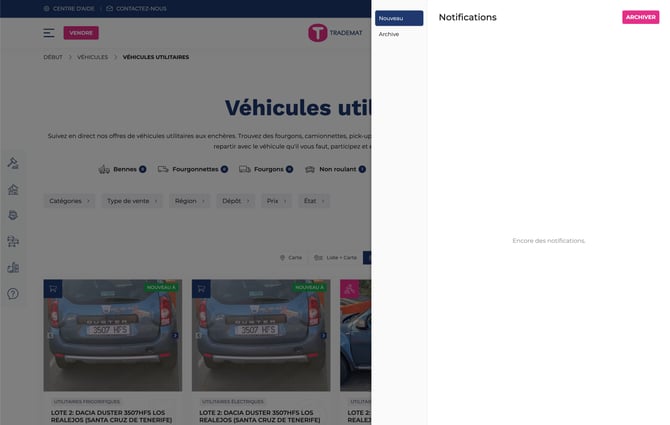This screenshot has height=425, width=670.
Task: Select the Archive notifications tab
Action: pos(389,34)
